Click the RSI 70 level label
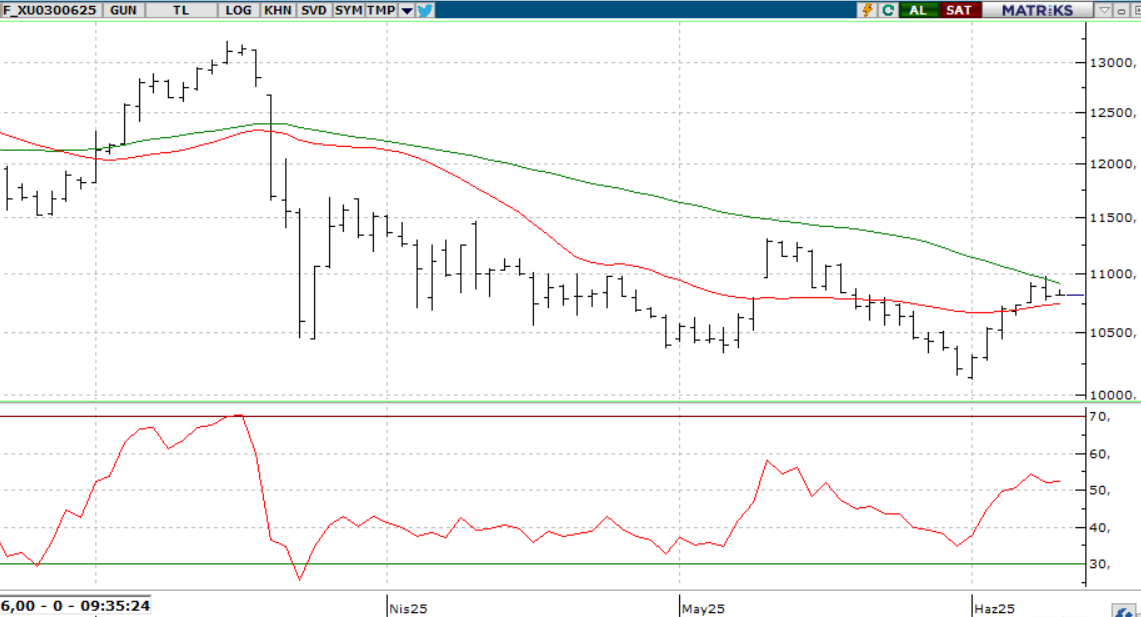 tap(1100, 416)
